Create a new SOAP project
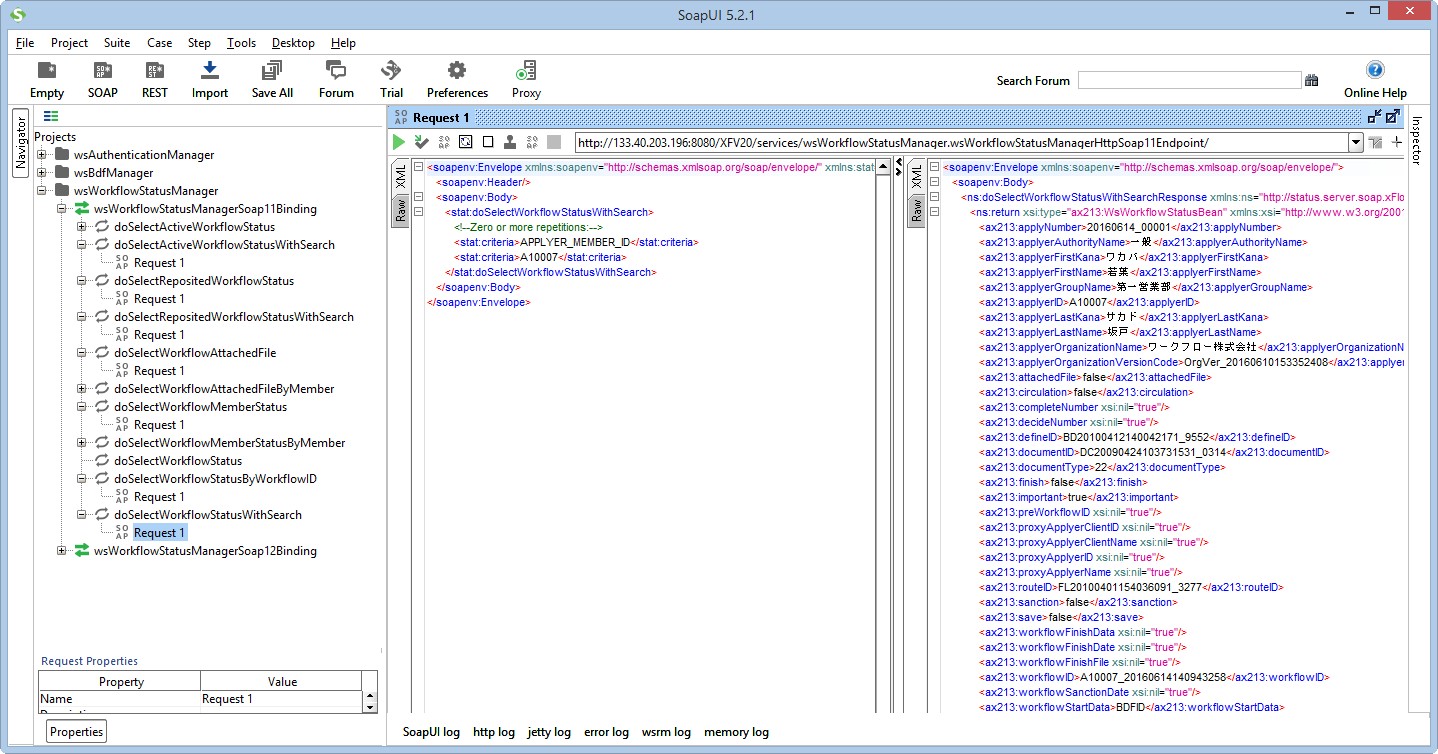This screenshot has width=1438, height=754. pyautogui.click(x=101, y=79)
